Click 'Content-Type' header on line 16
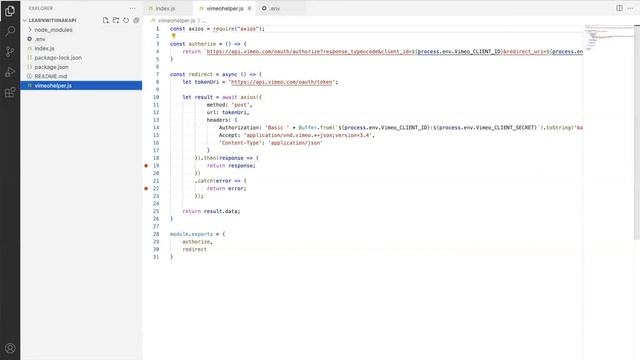 pyautogui.click(x=243, y=143)
